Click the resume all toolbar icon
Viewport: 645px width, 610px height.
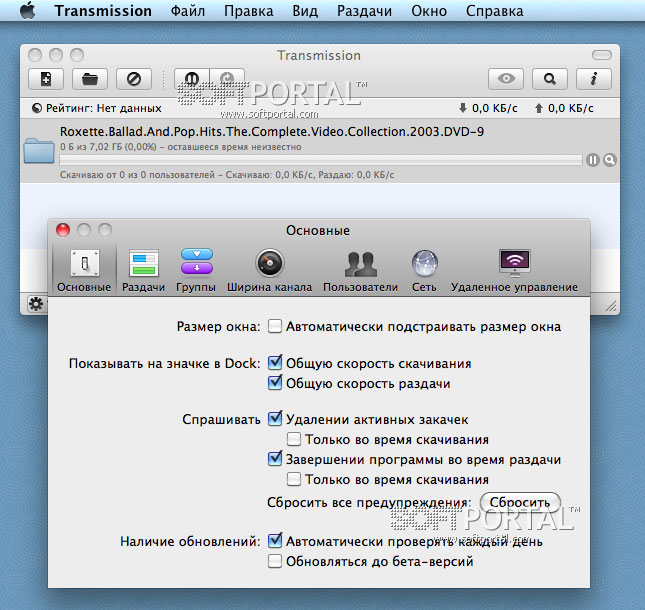[x=227, y=79]
